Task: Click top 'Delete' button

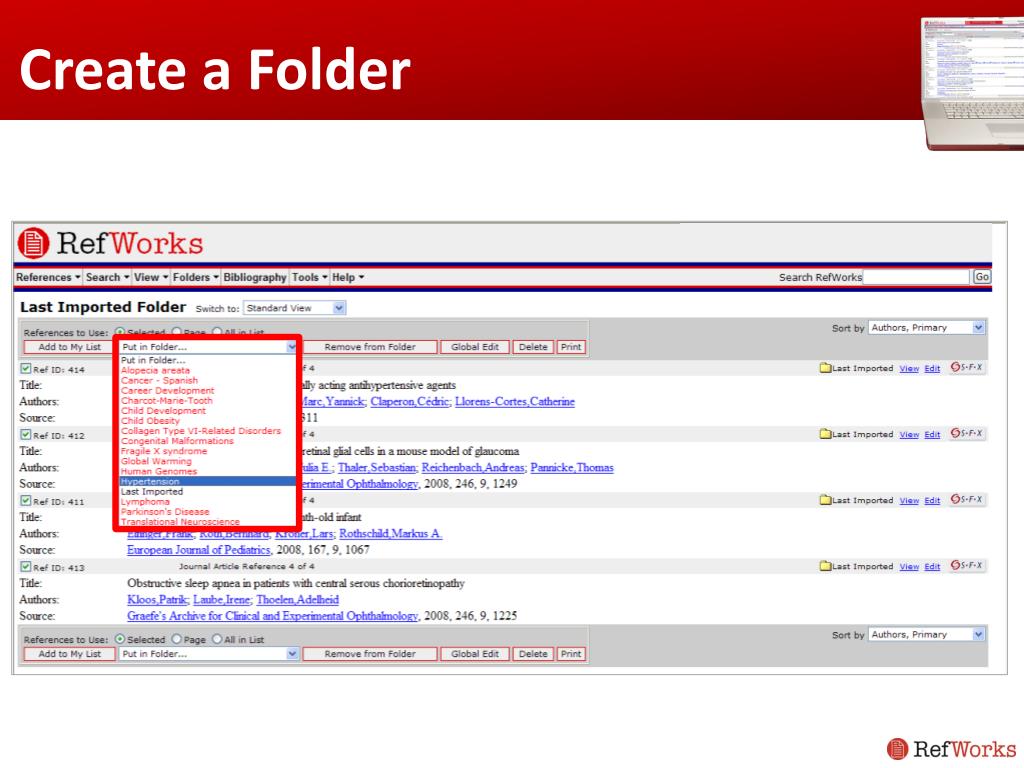Action: pos(533,347)
